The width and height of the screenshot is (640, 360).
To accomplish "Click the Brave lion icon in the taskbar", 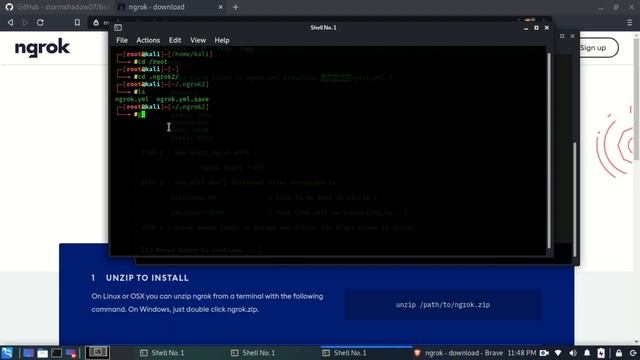I will click(417, 353).
